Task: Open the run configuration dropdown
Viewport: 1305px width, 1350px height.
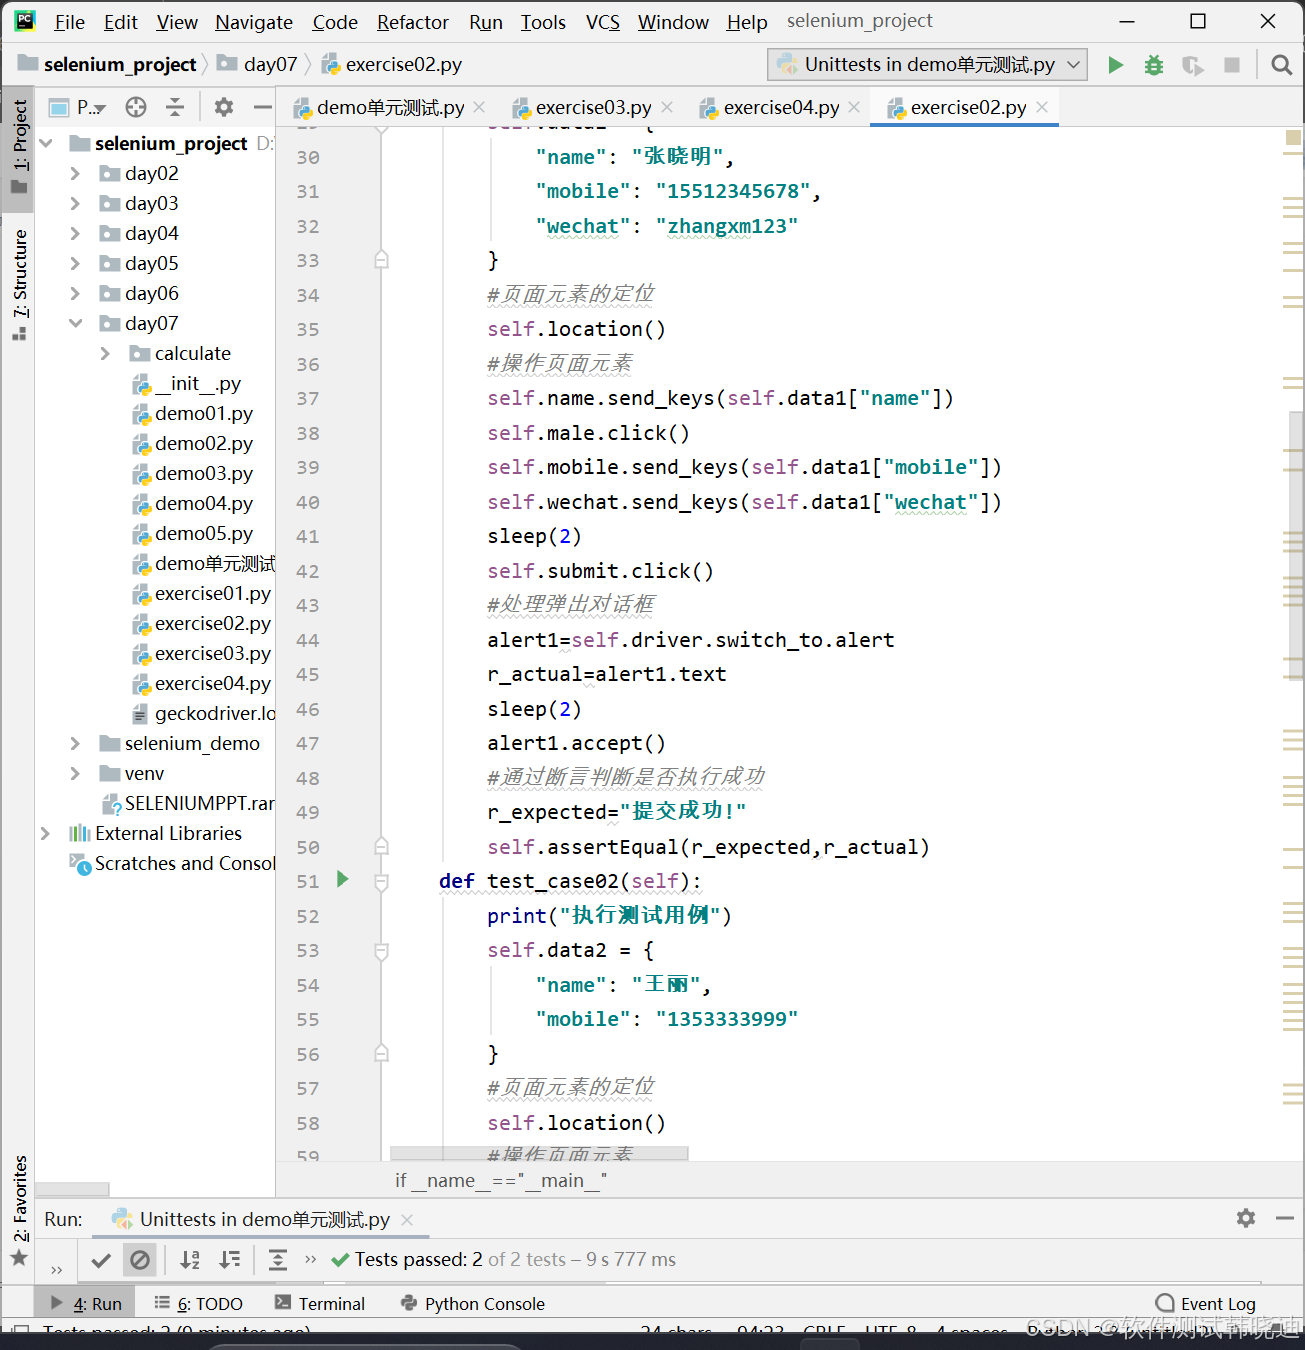Action: (x=928, y=65)
